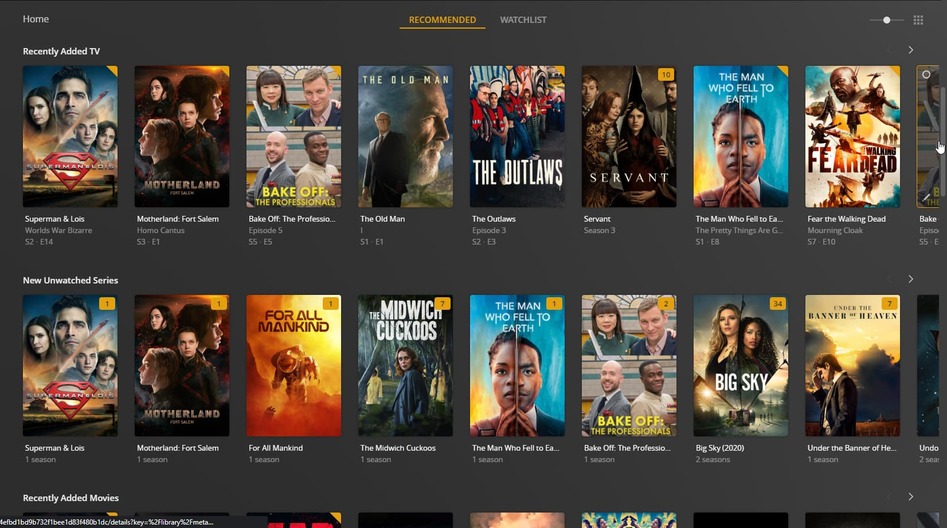This screenshot has width=947, height=528.
Task: Click the 7 badge on Under the Banner of Heaven
Action: point(890,304)
